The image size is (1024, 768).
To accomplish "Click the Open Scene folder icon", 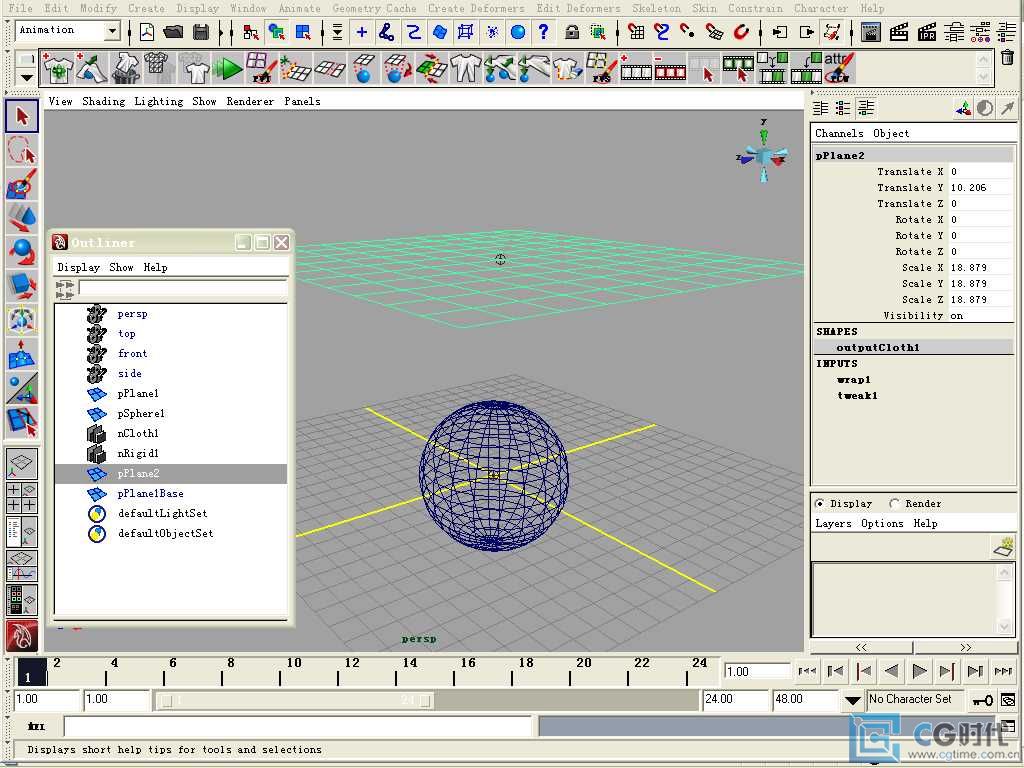I will pos(173,31).
